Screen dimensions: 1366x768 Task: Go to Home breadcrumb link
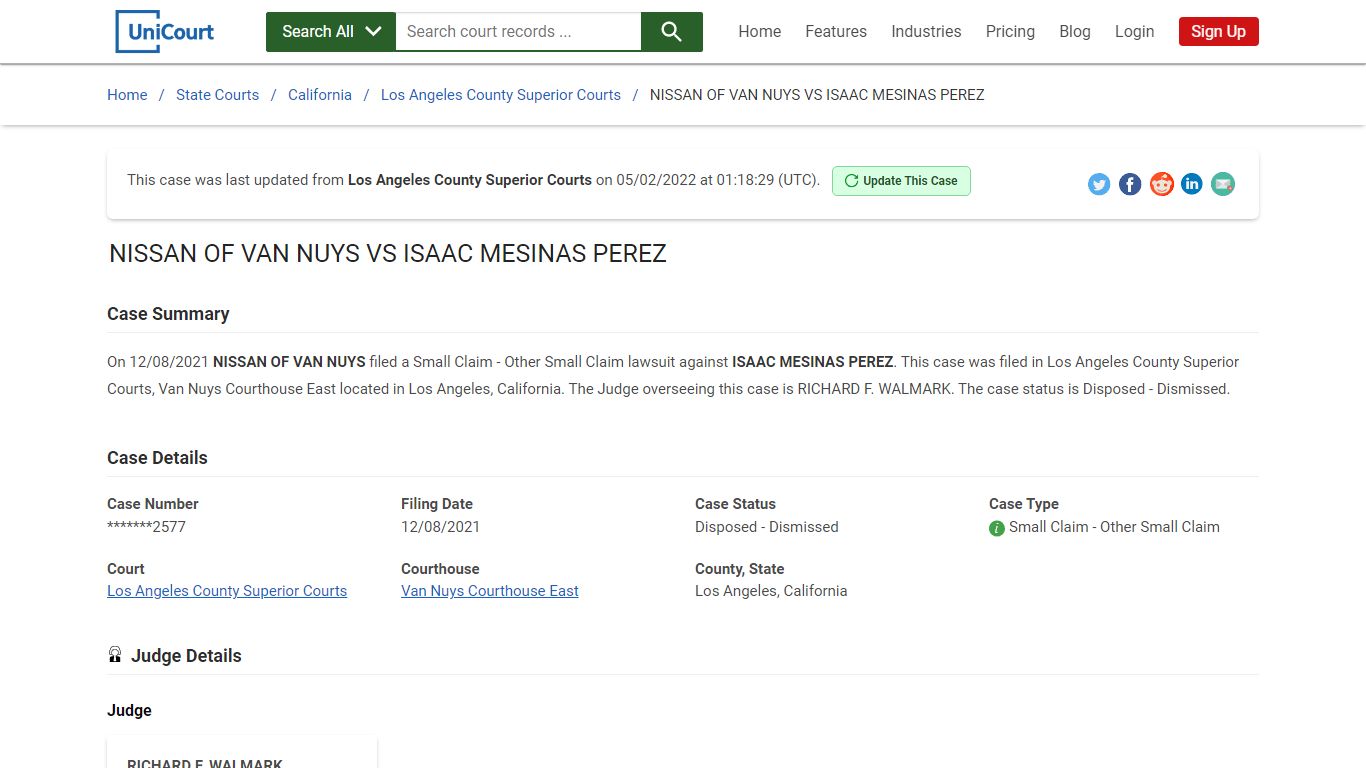point(127,95)
